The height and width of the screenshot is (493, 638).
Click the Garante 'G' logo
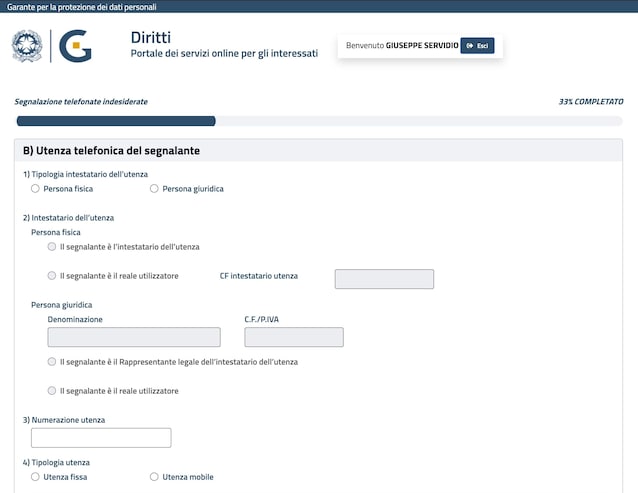[77, 46]
